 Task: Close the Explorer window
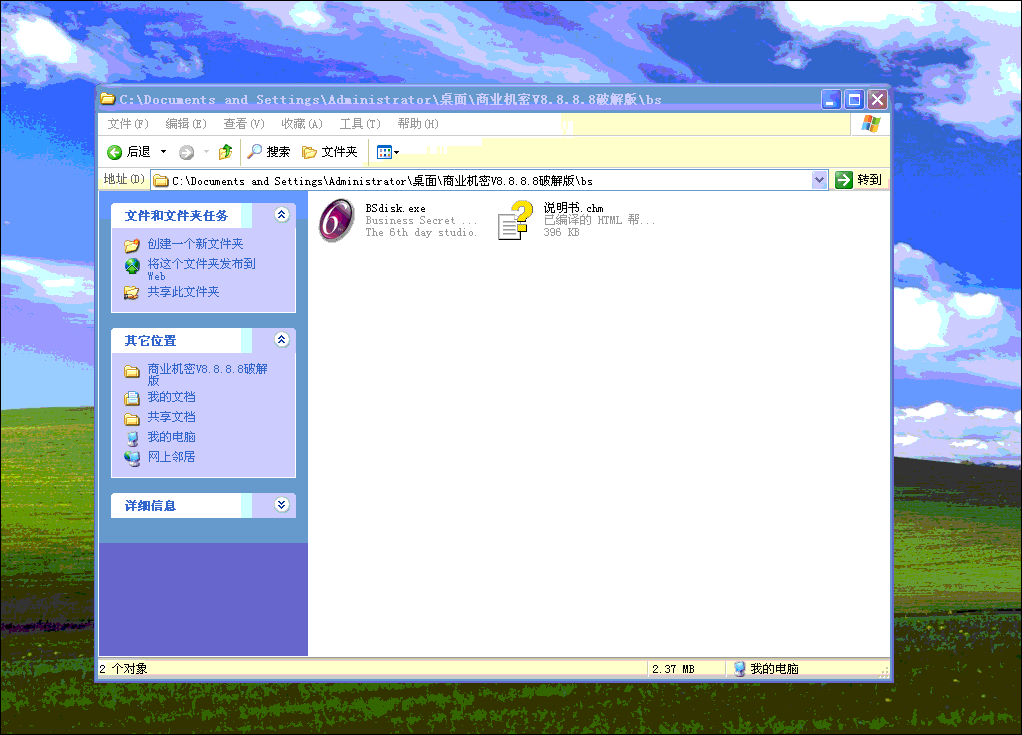click(877, 100)
